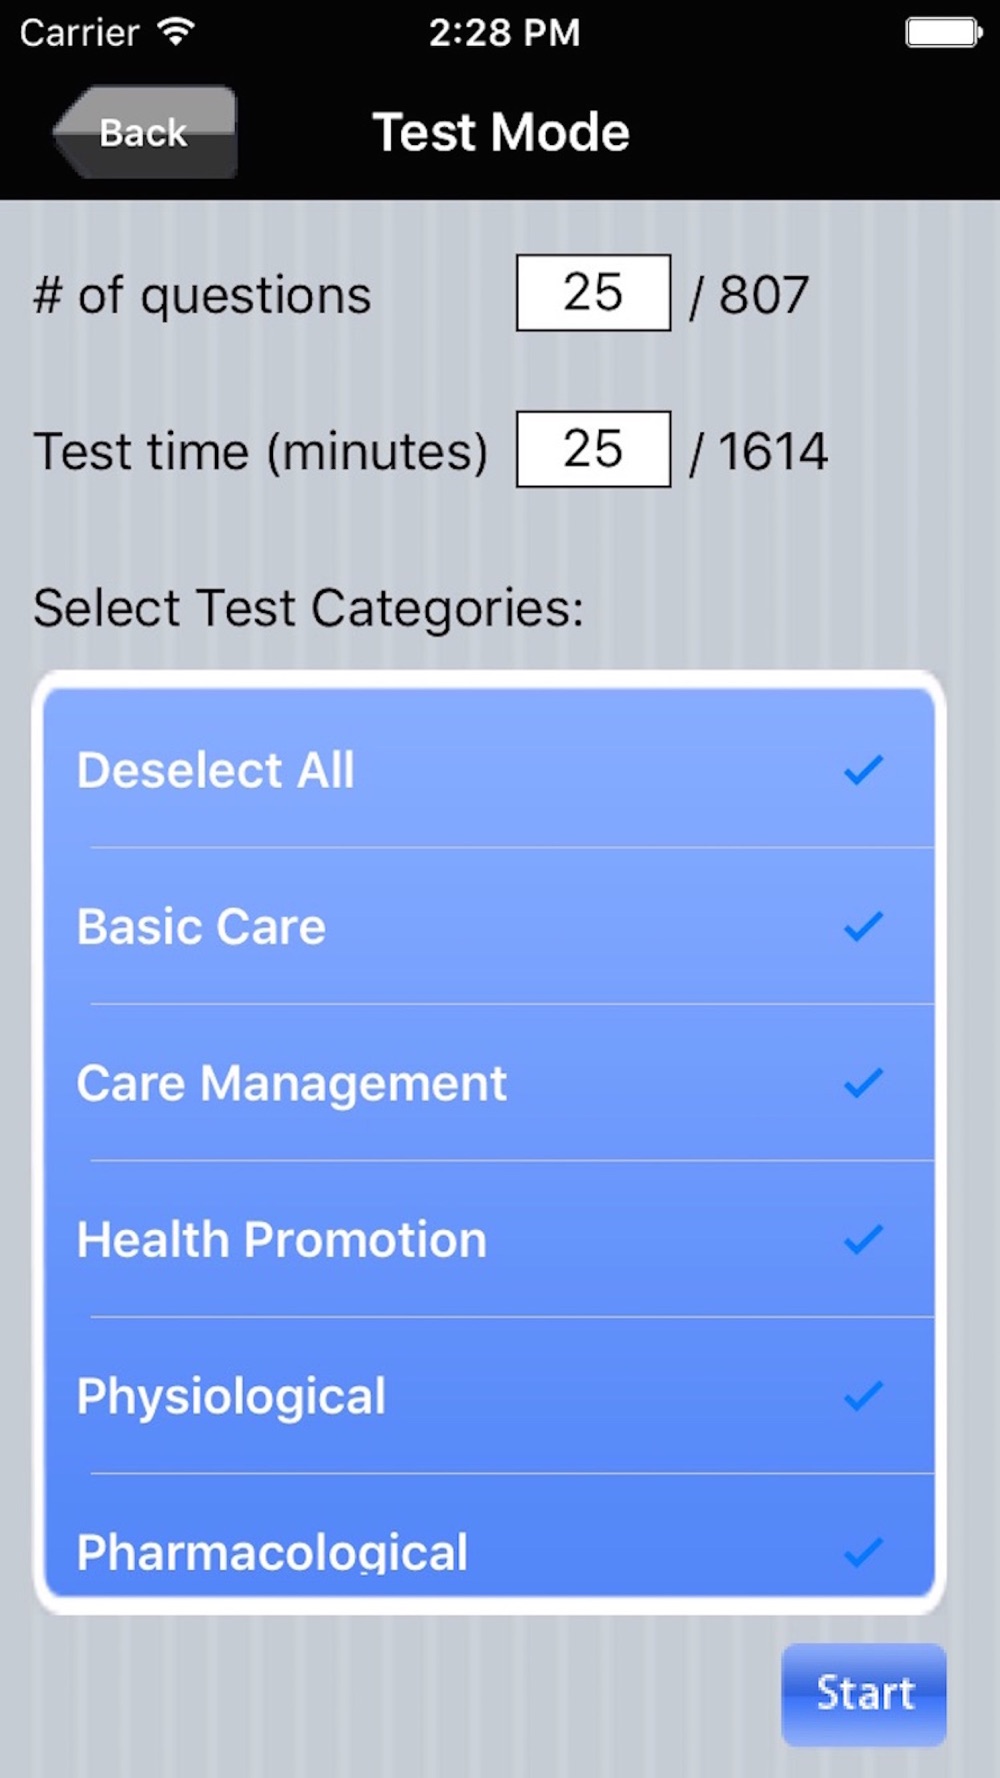The image size is (1000, 1778).
Task: Edit the number of questions field
Action: 593,293
